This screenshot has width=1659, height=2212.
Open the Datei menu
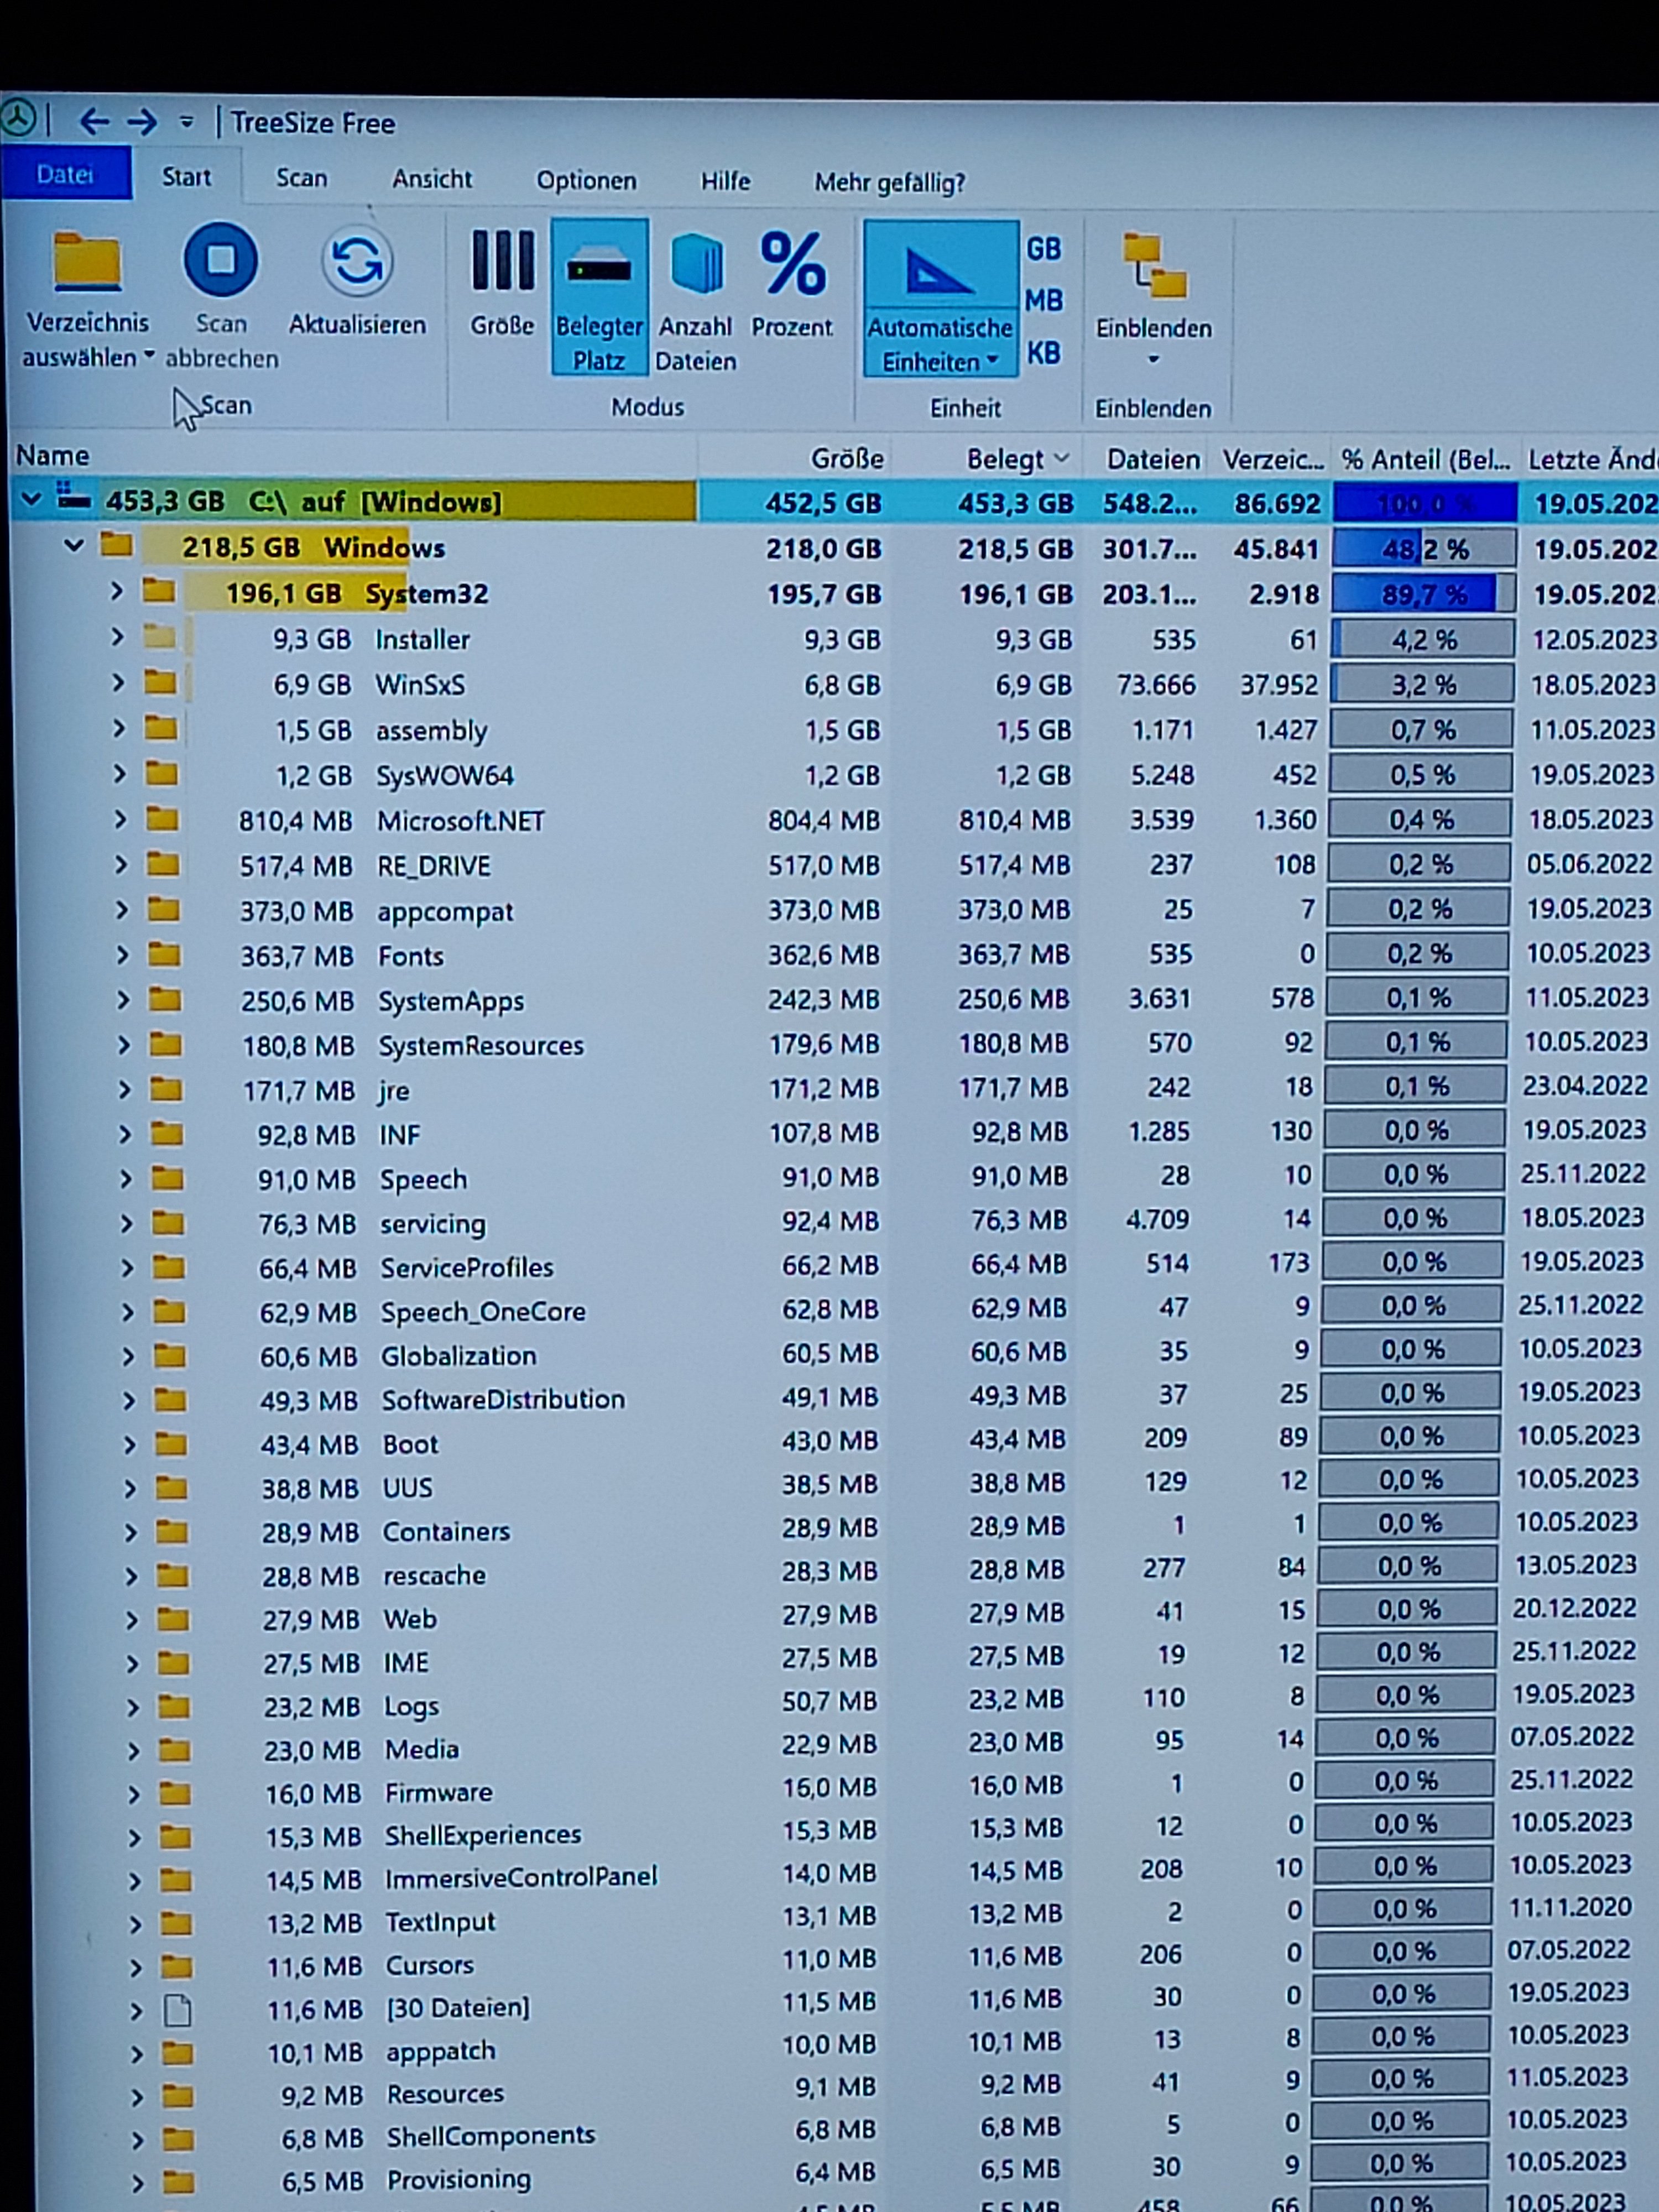65,175
